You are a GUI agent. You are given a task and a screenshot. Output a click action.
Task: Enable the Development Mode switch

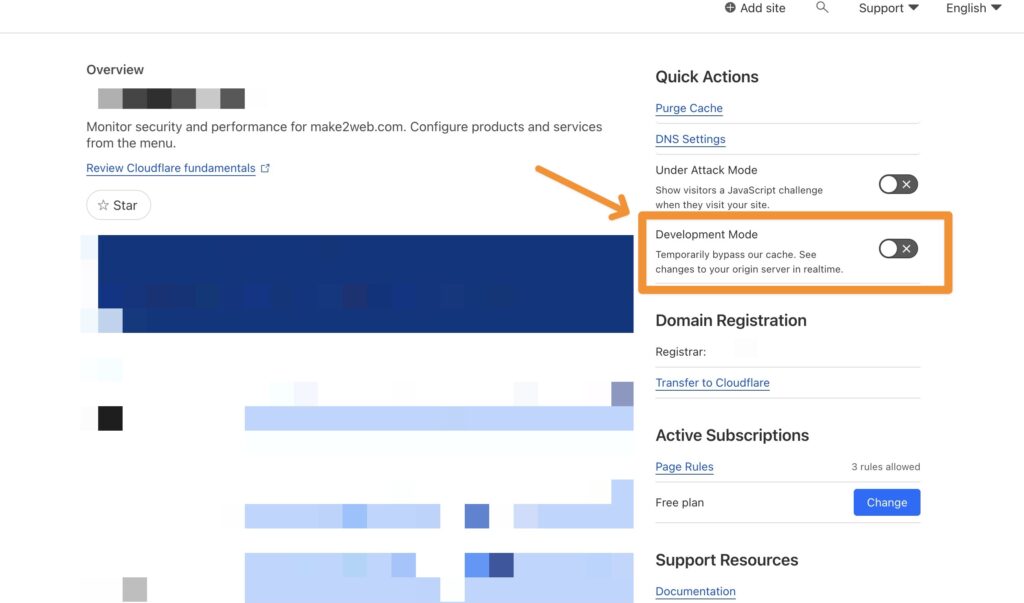898,248
